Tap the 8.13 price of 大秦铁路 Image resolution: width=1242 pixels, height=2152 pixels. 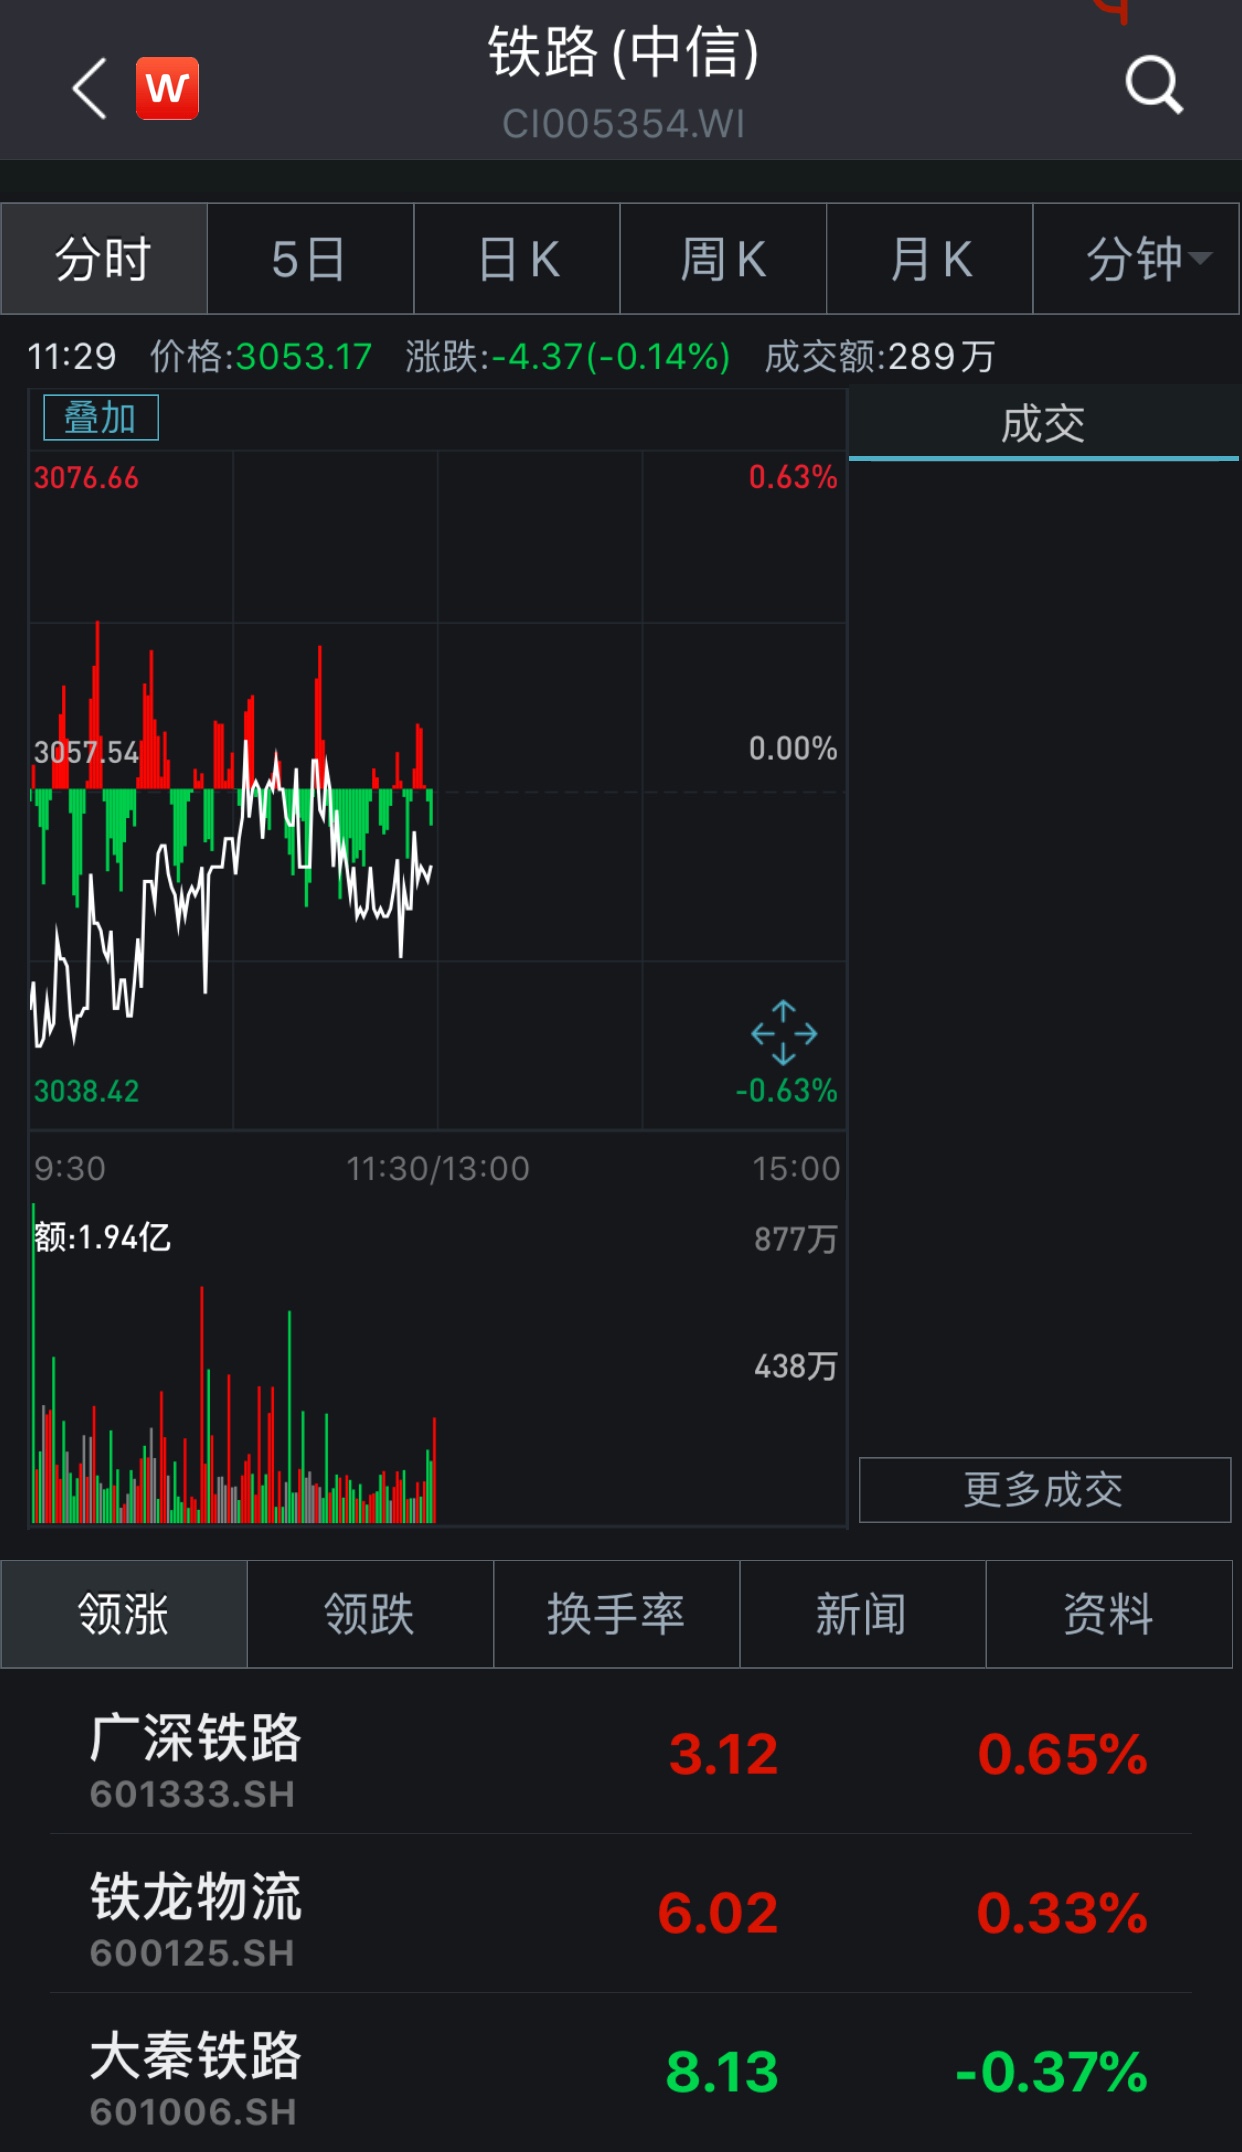[722, 2072]
